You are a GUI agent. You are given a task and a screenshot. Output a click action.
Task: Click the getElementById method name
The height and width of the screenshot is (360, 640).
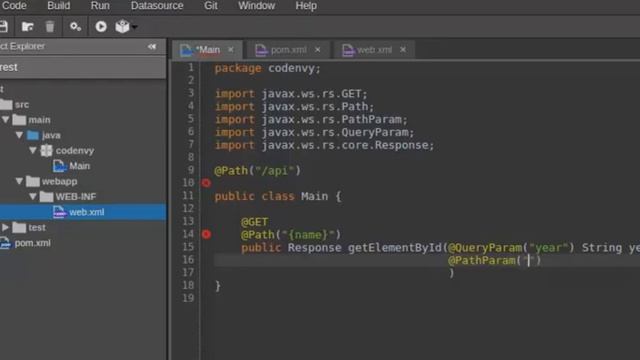(395, 248)
